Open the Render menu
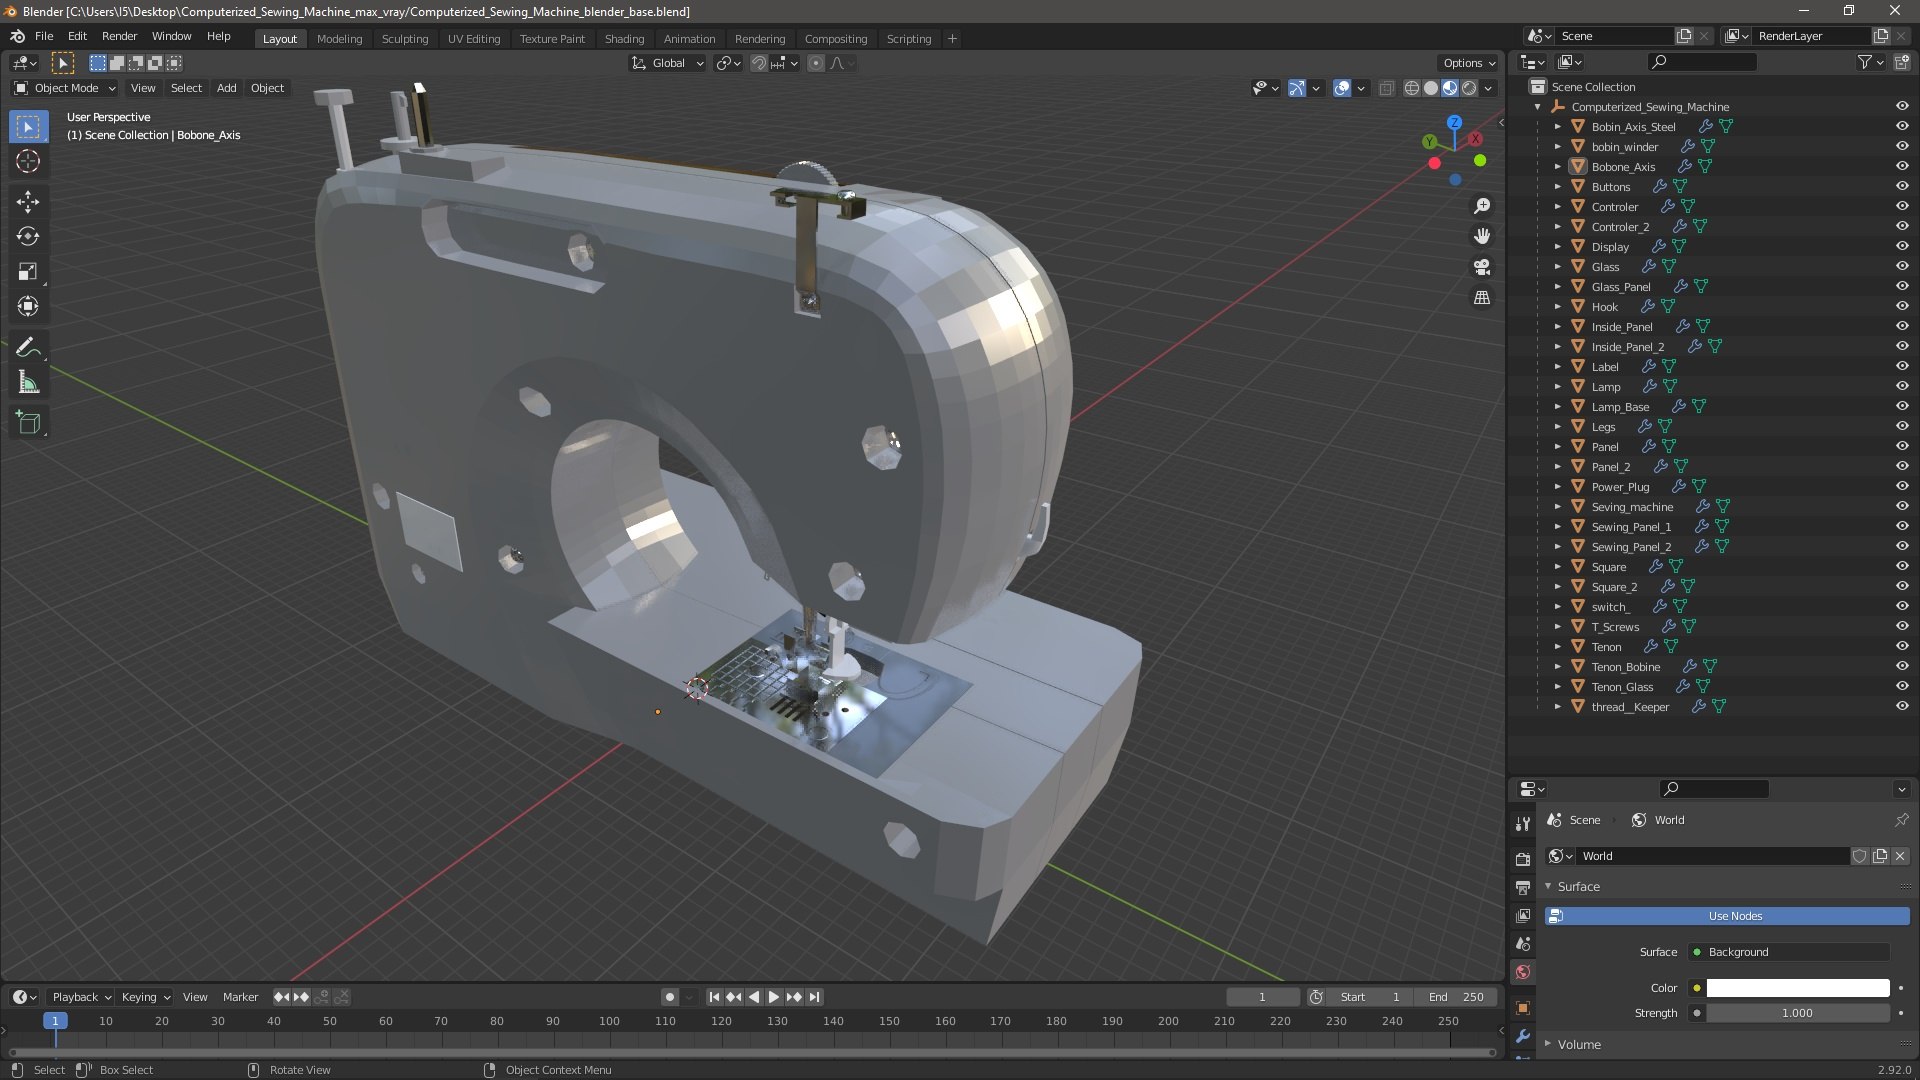This screenshot has width=1920, height=1080. pyautogui.click(x=119, y=36)
